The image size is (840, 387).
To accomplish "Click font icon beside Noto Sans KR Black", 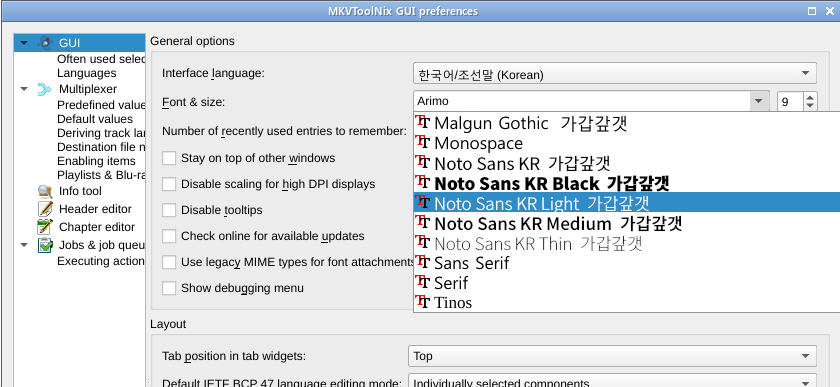I will [423, 182].
